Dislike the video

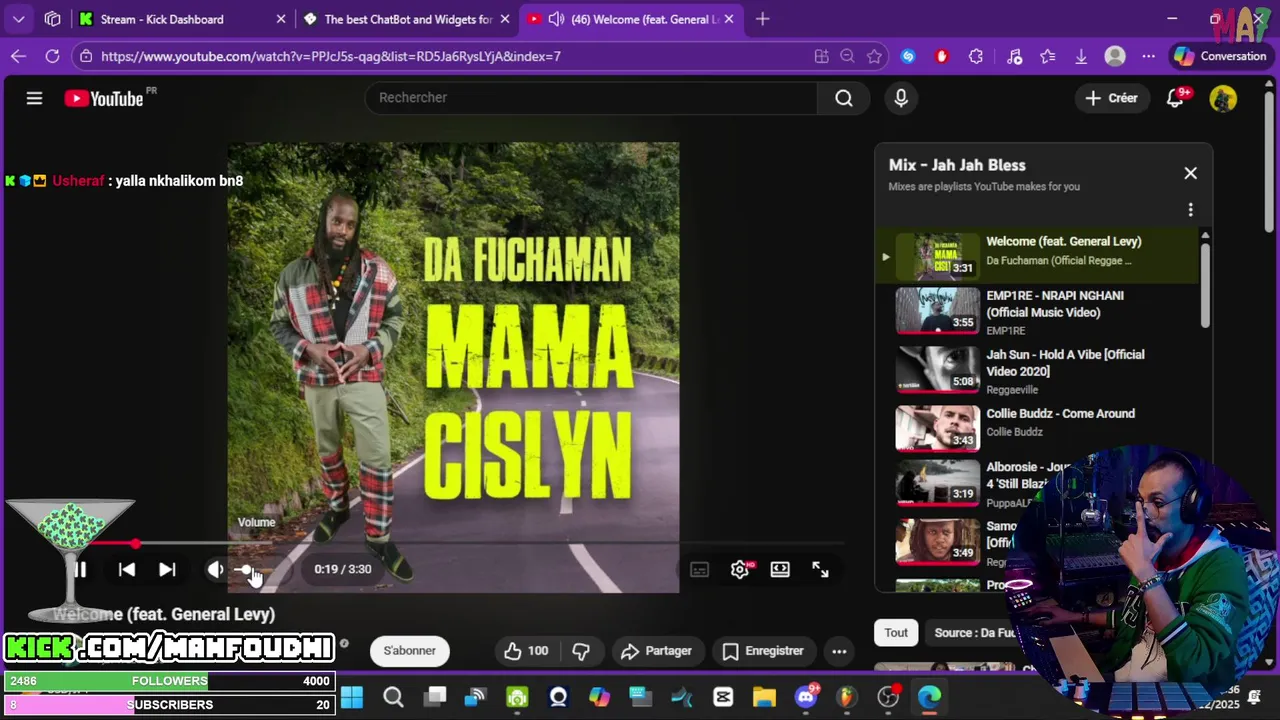[x=581, y=651]
